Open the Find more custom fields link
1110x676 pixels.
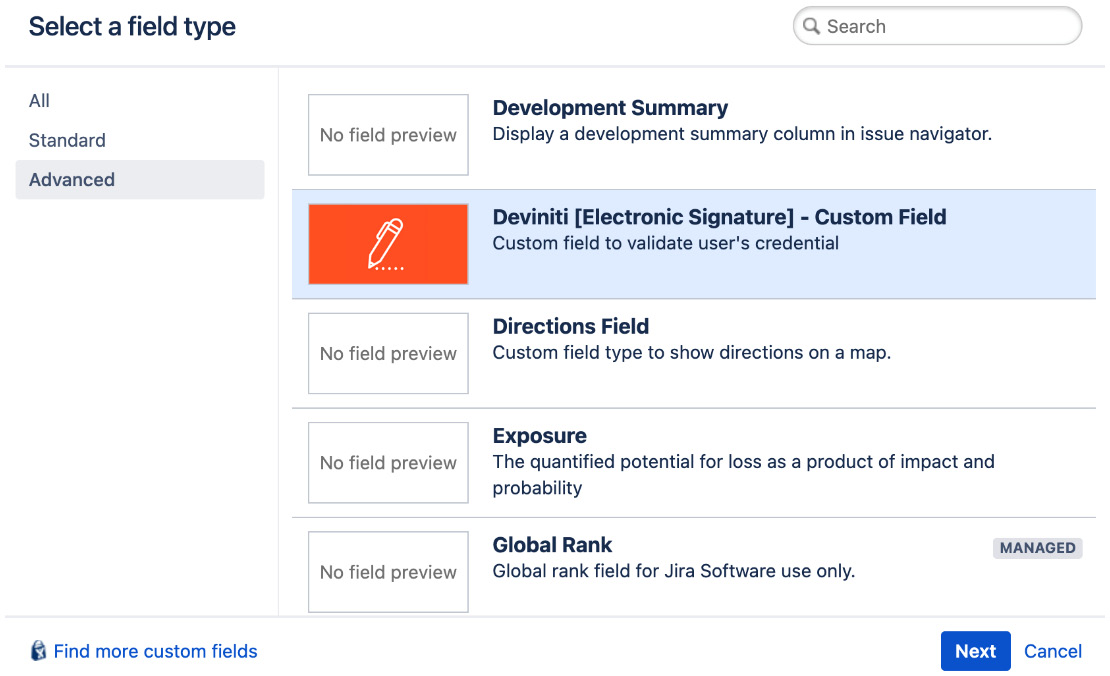click(155, 650)
